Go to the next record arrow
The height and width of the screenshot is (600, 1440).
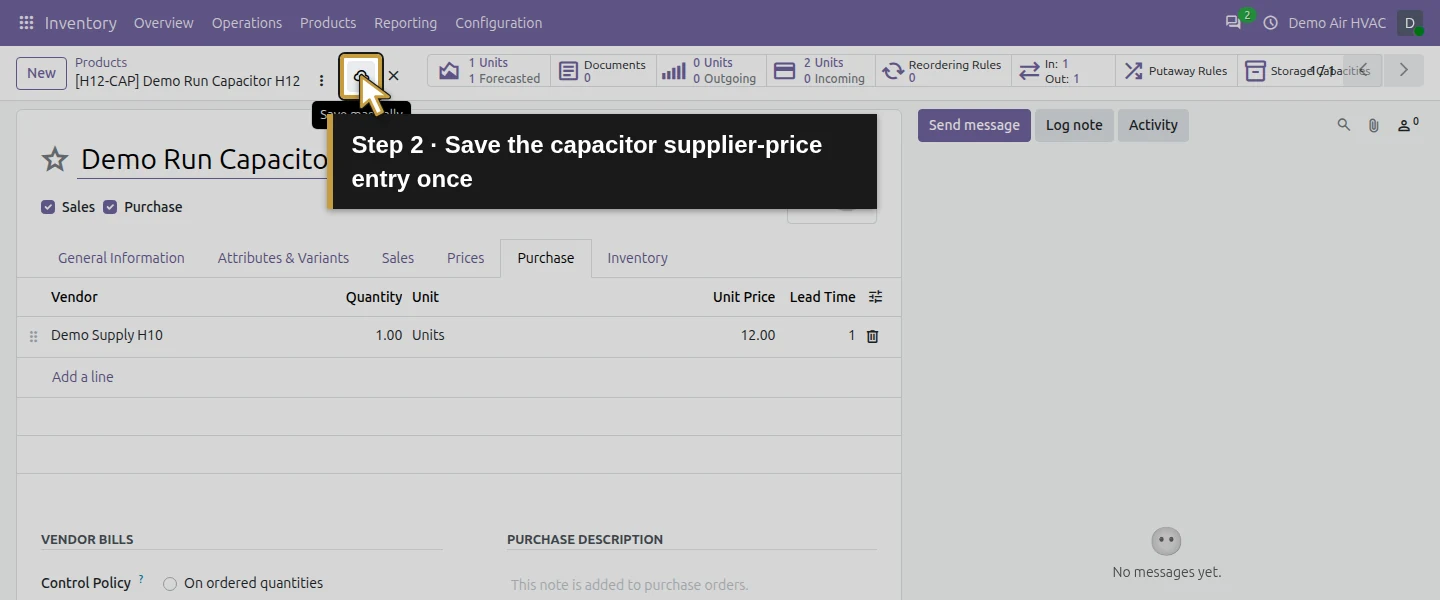click(1404, 70)
